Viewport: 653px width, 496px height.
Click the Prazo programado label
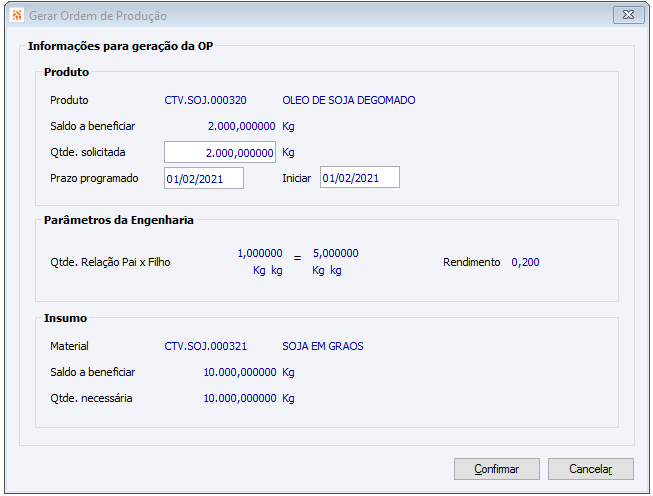(x=94, y=178)
